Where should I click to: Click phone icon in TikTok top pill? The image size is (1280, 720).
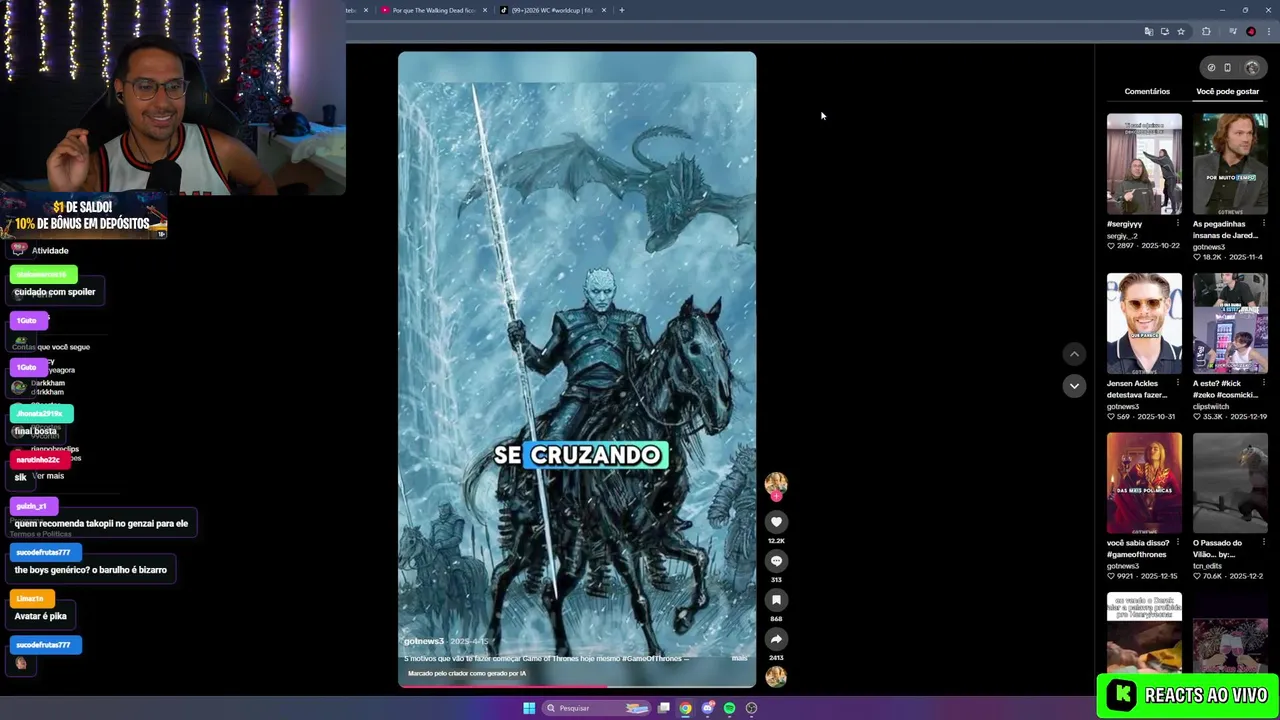1227,68
